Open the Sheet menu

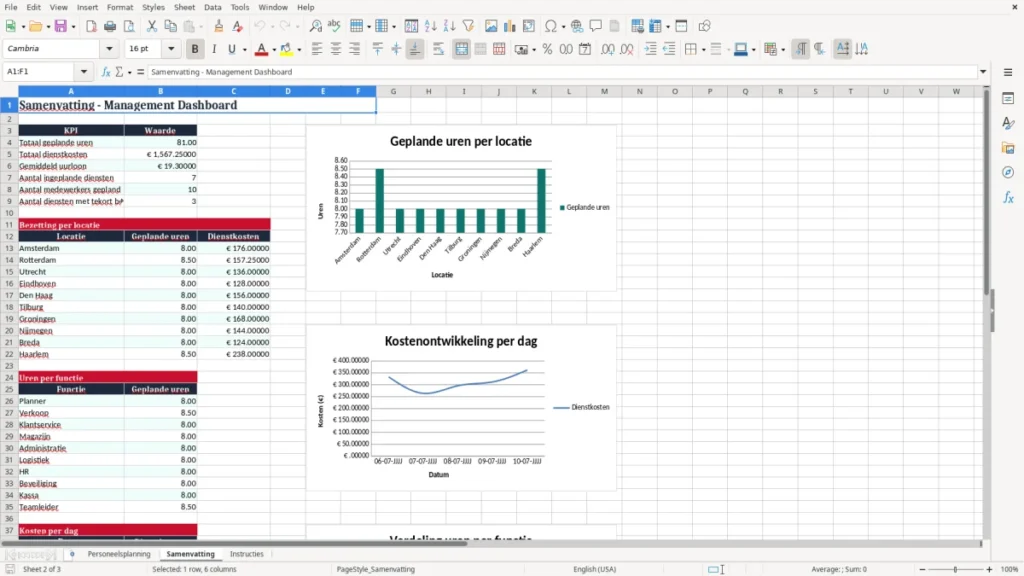coord(184,7)
